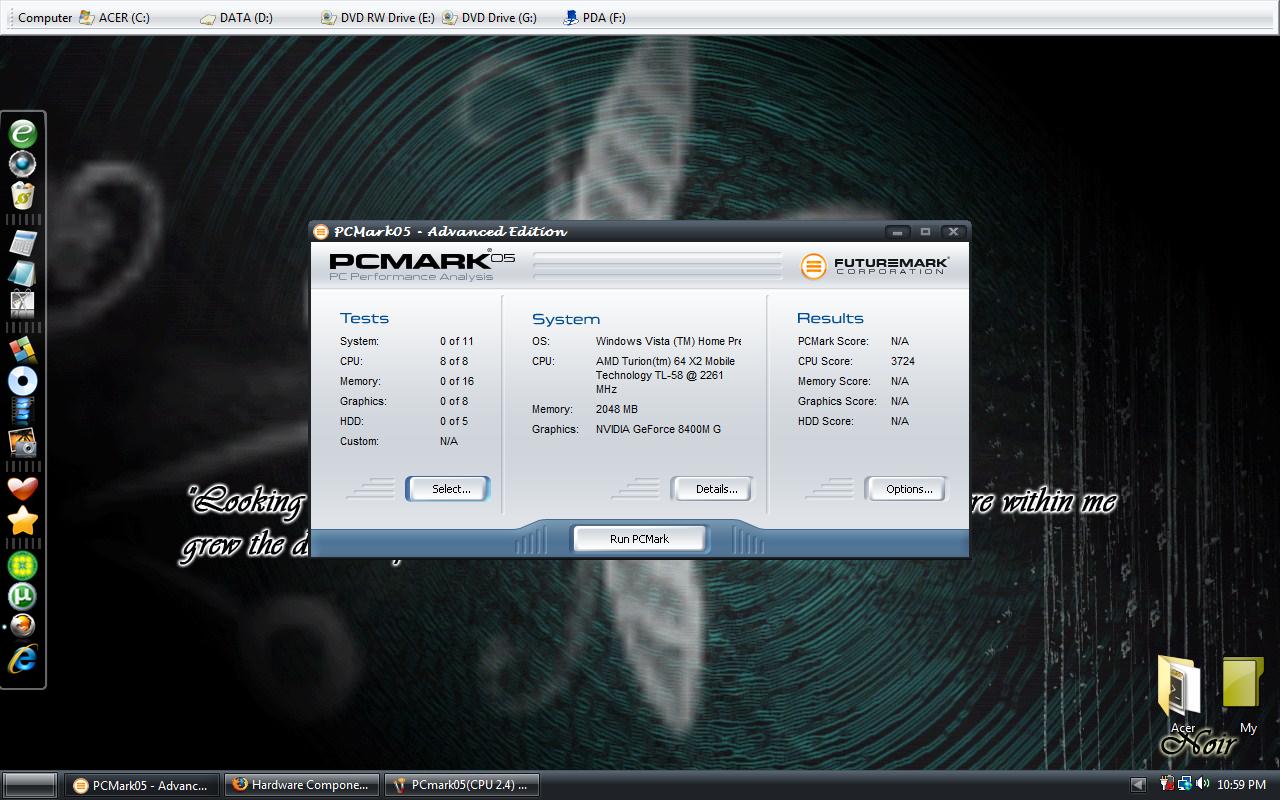This screenshot has width=1280, height=800.
Task: Switch to Hardware Compone... Firefox taskbar item
Action: click(x=302, y=785)
